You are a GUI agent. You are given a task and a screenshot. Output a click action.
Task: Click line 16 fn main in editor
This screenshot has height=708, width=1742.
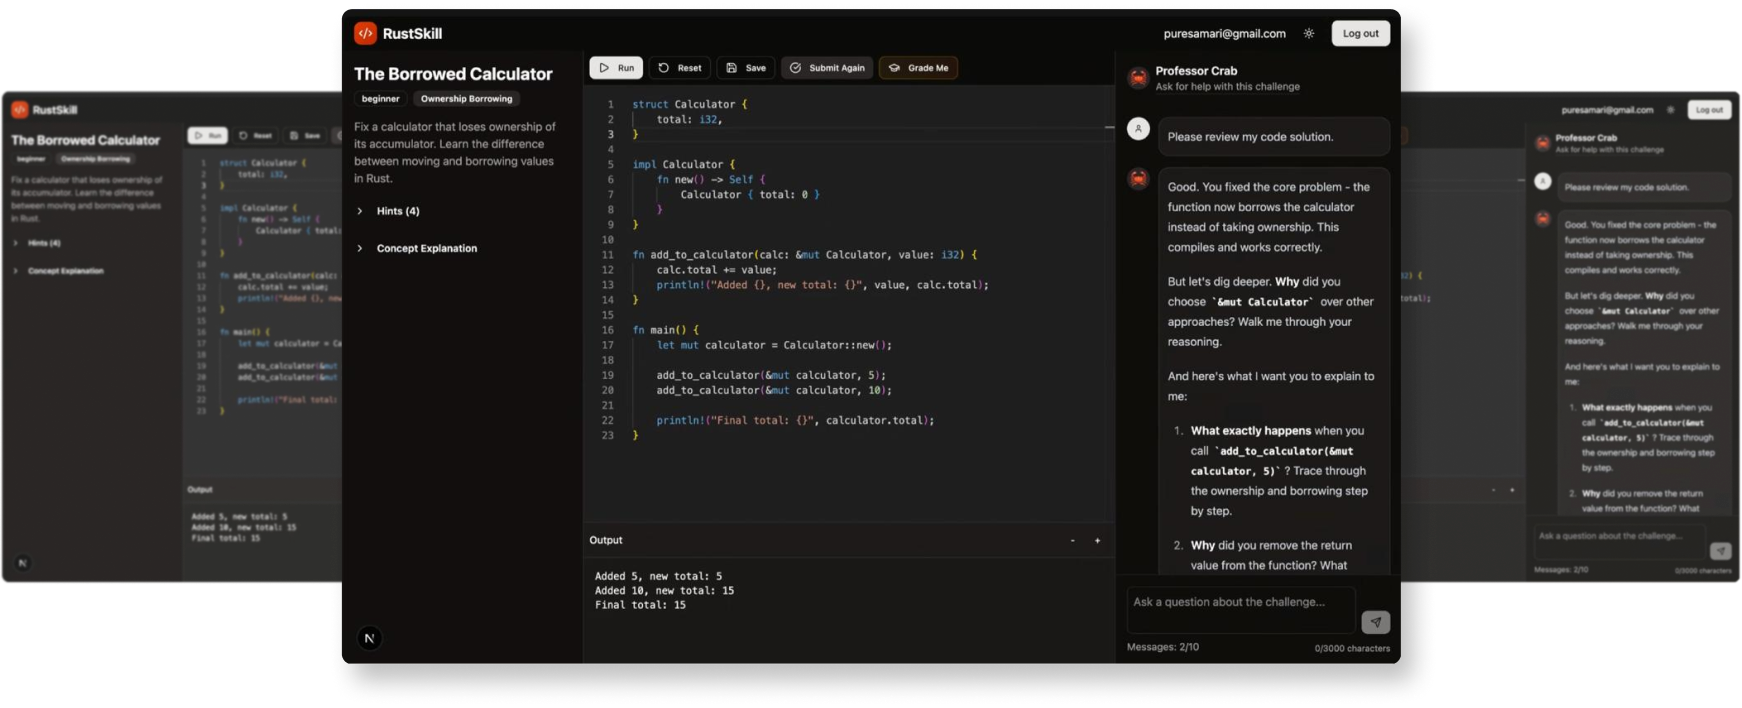[666, 330]
